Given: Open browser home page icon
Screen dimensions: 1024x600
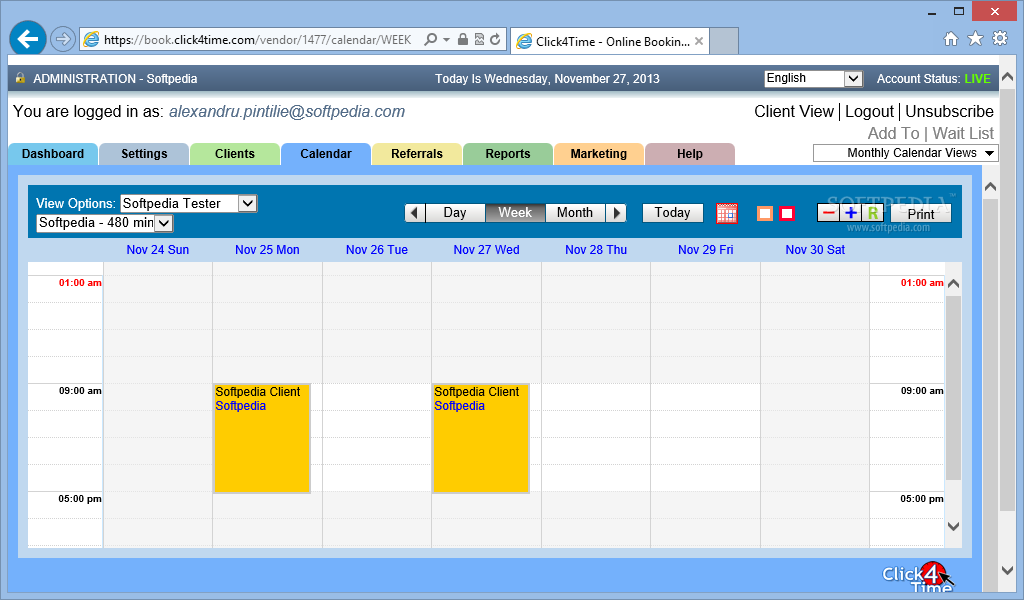Looking at the screenshot, I should 951,39.
